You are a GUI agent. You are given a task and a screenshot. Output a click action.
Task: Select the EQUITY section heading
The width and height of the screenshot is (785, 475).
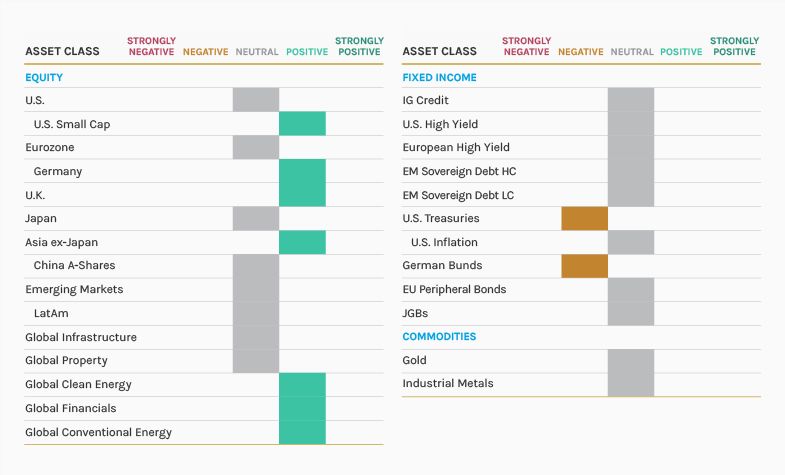(44, 77)
